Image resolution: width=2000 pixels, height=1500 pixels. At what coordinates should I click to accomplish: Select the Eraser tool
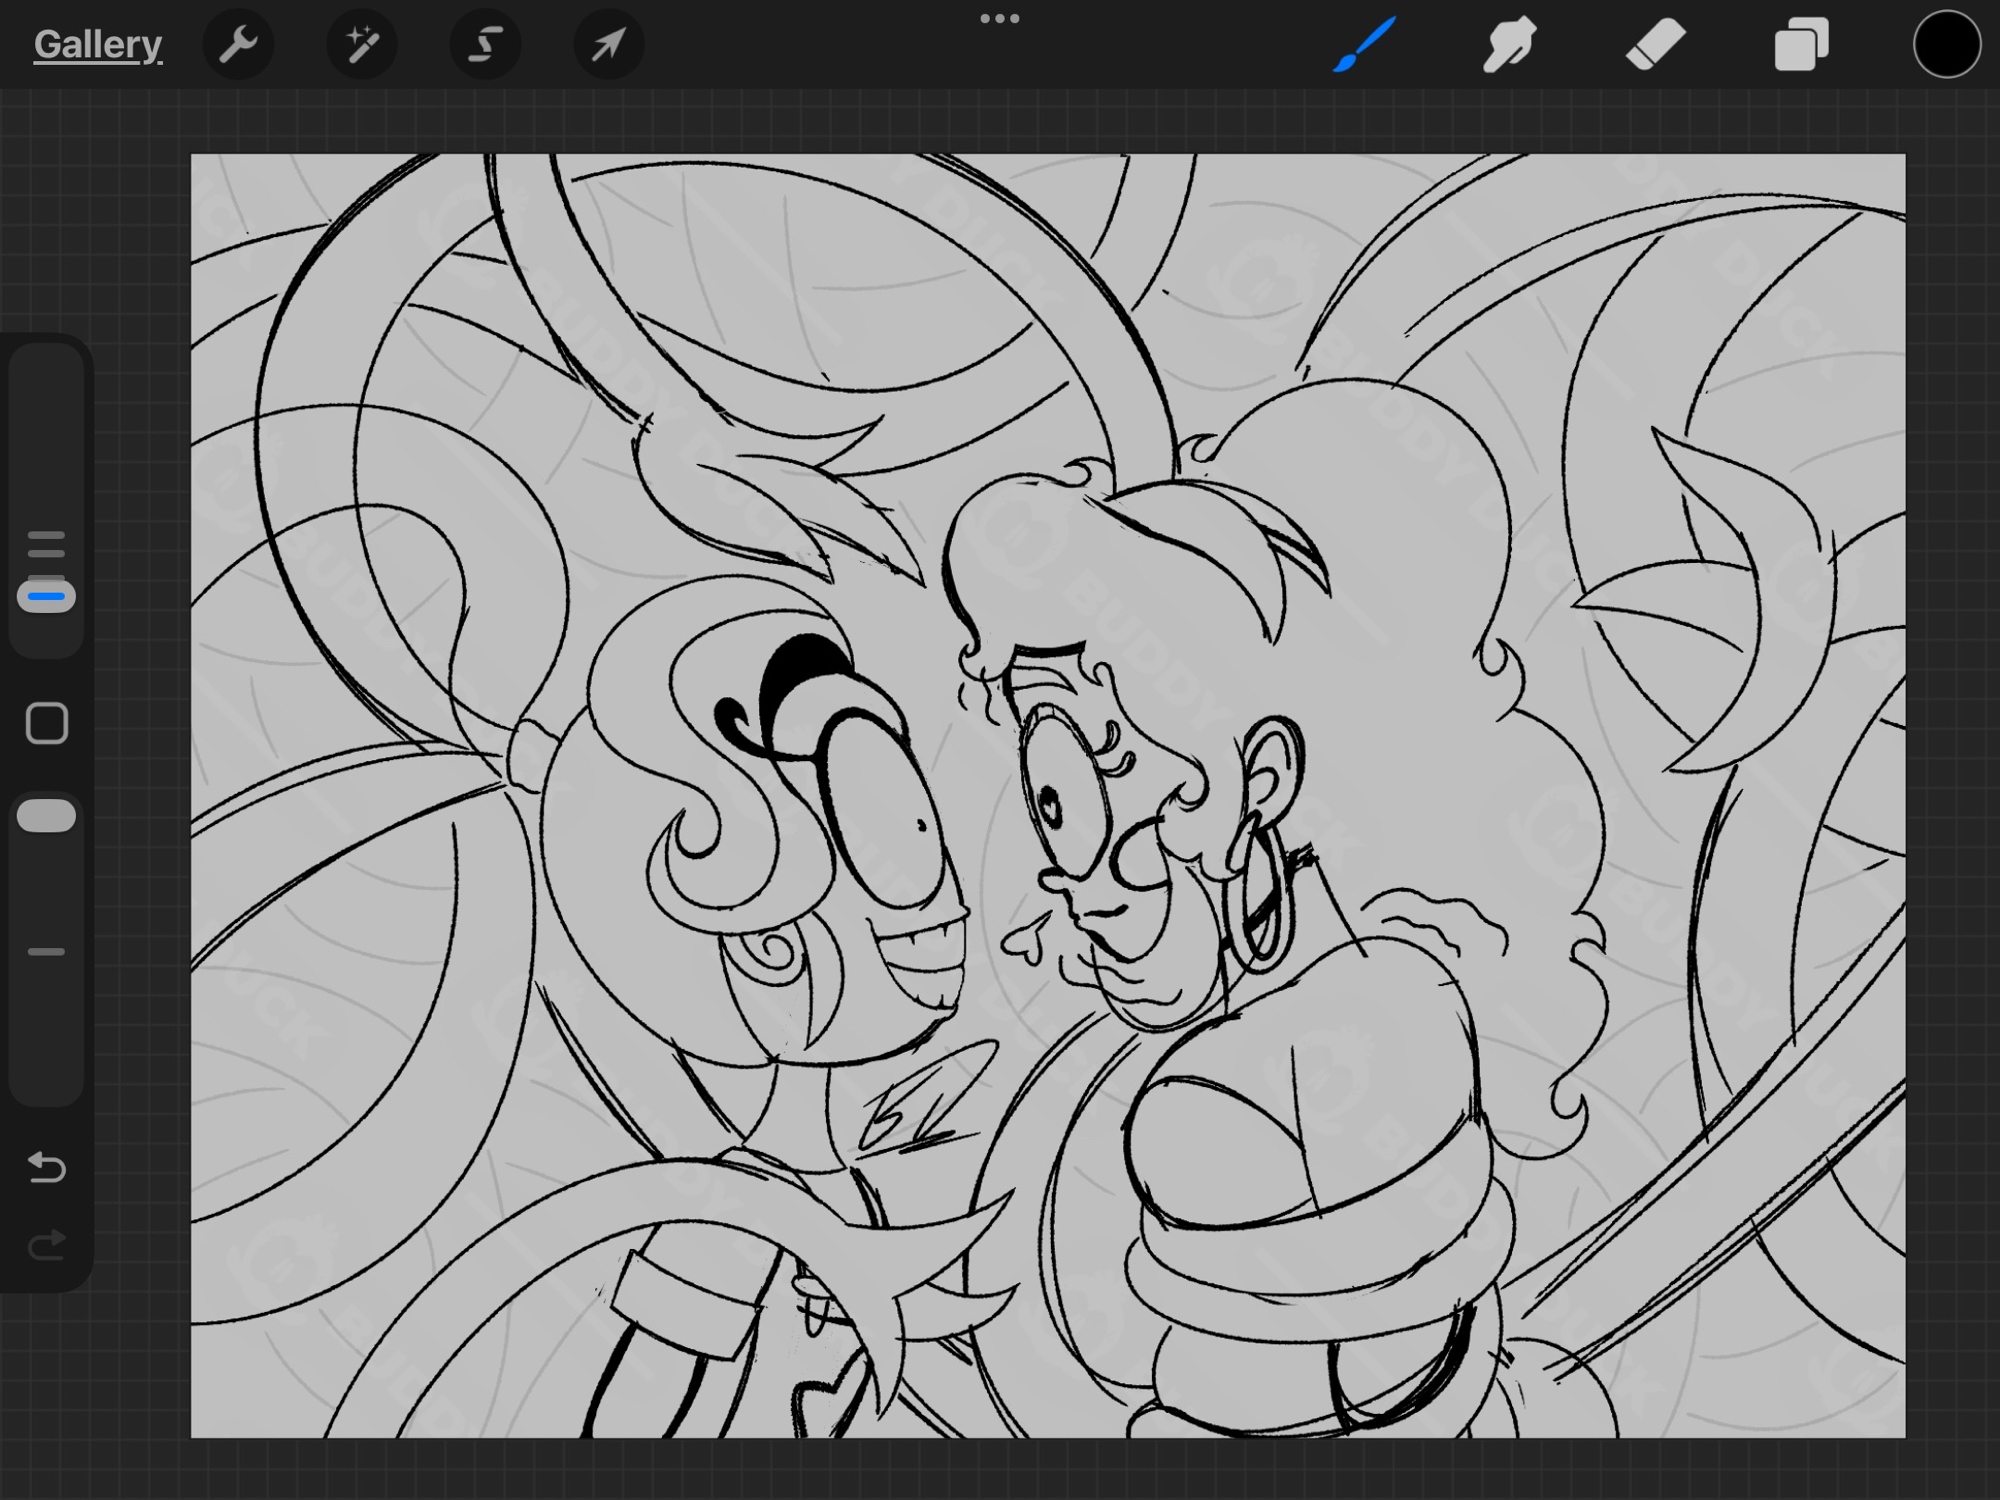pyautogui.click(x=1655, y=45)
